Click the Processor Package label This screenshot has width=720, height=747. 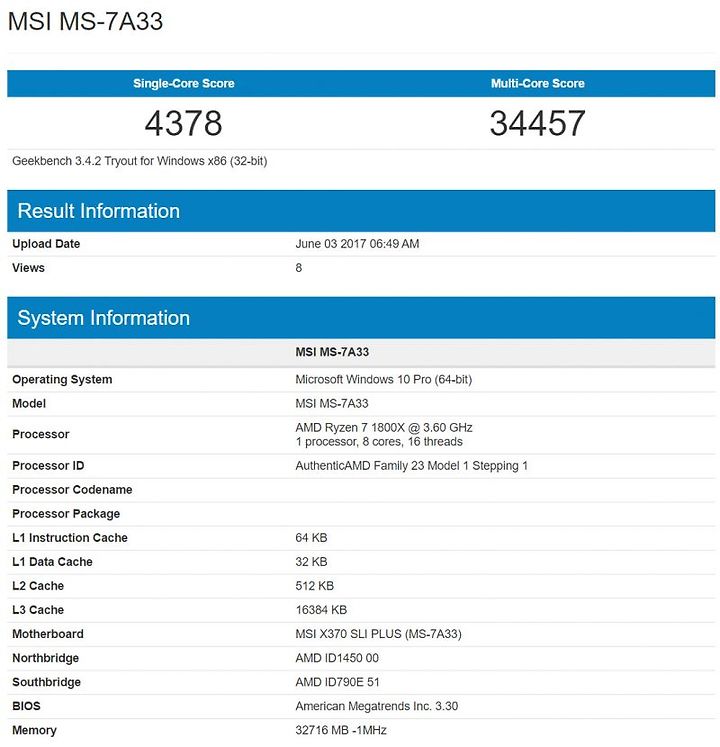66,514
